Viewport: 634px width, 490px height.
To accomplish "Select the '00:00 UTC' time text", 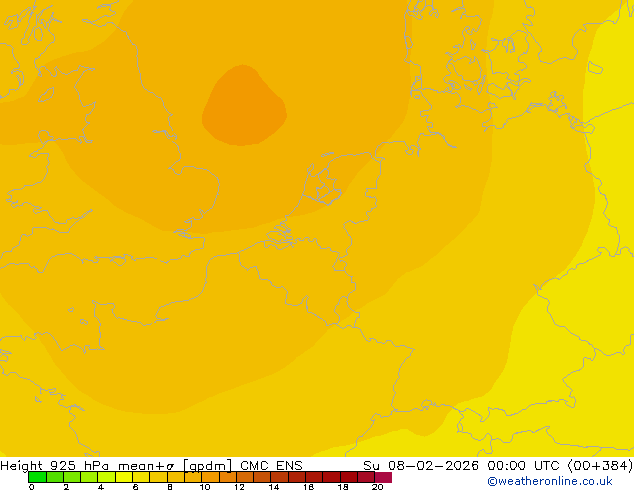I will [x=526, y=465].
